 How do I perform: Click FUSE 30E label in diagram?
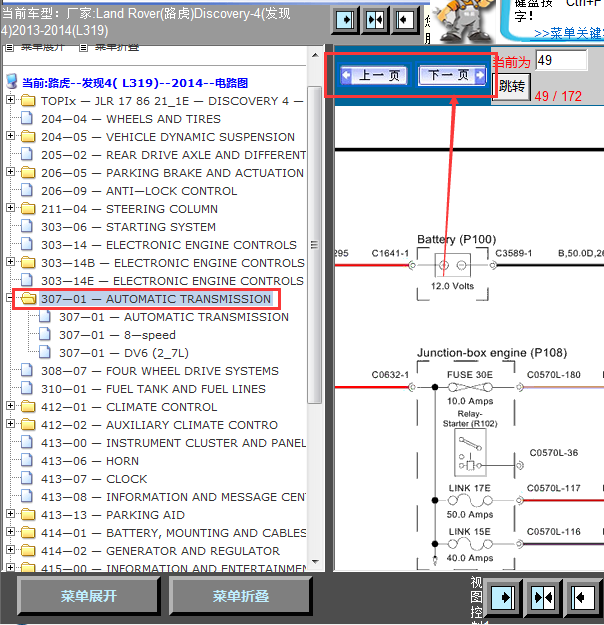(470, 375)
